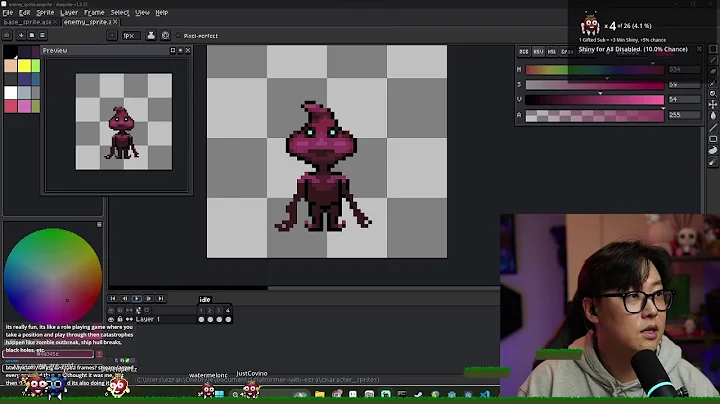Play the animation in timeline
This screenshot has height=404, width=720.
(136, 298)
